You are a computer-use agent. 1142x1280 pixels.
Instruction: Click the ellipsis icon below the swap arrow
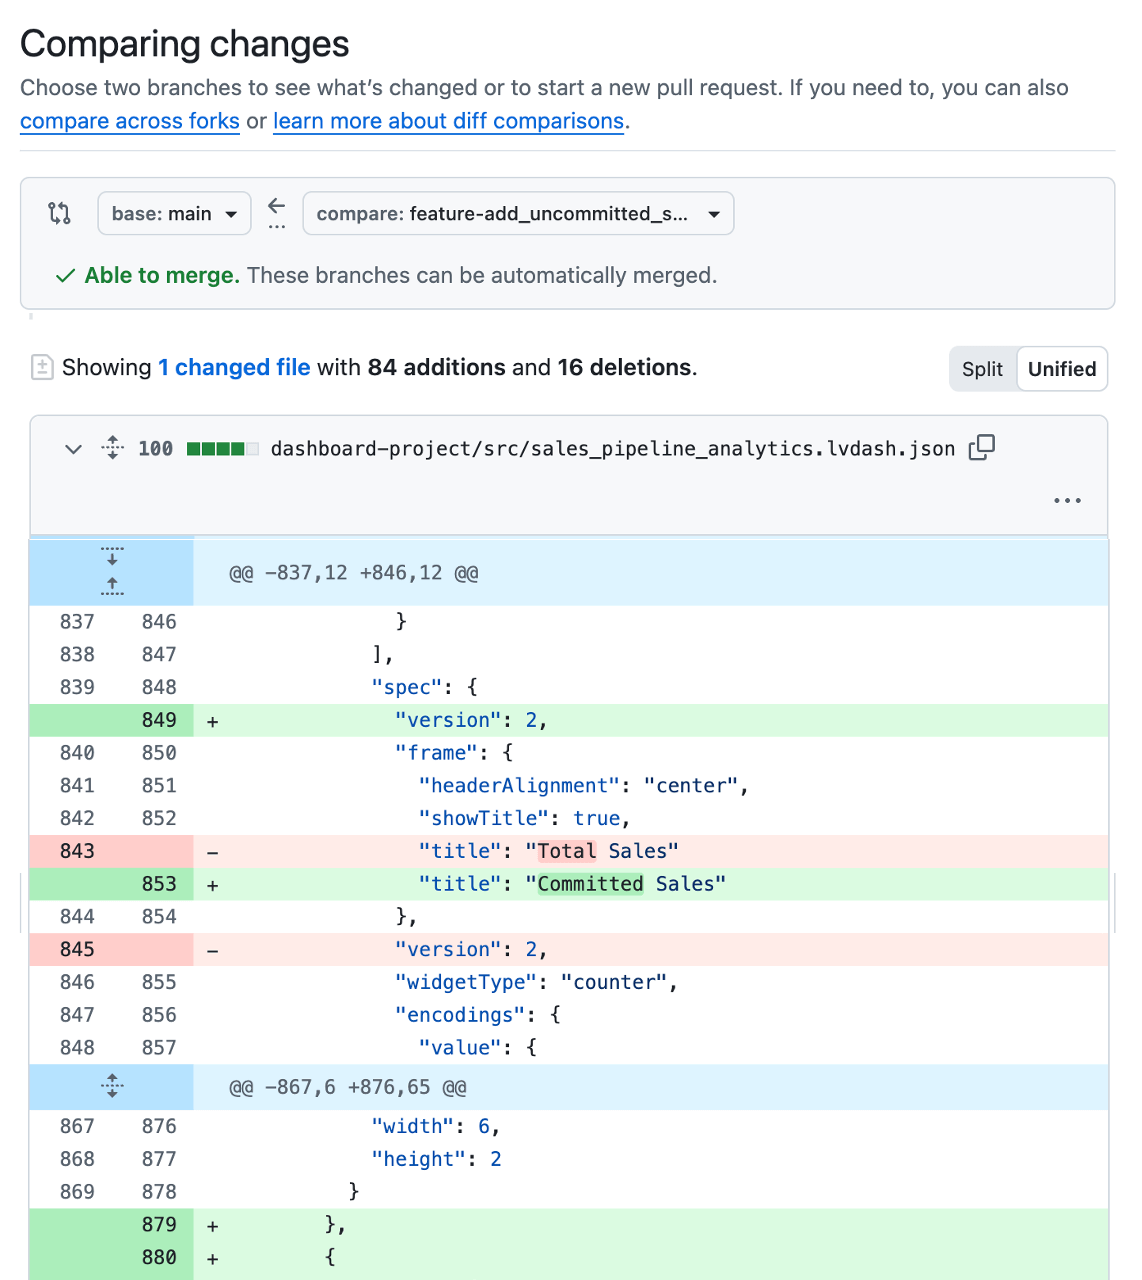click(x=276, y=228)
